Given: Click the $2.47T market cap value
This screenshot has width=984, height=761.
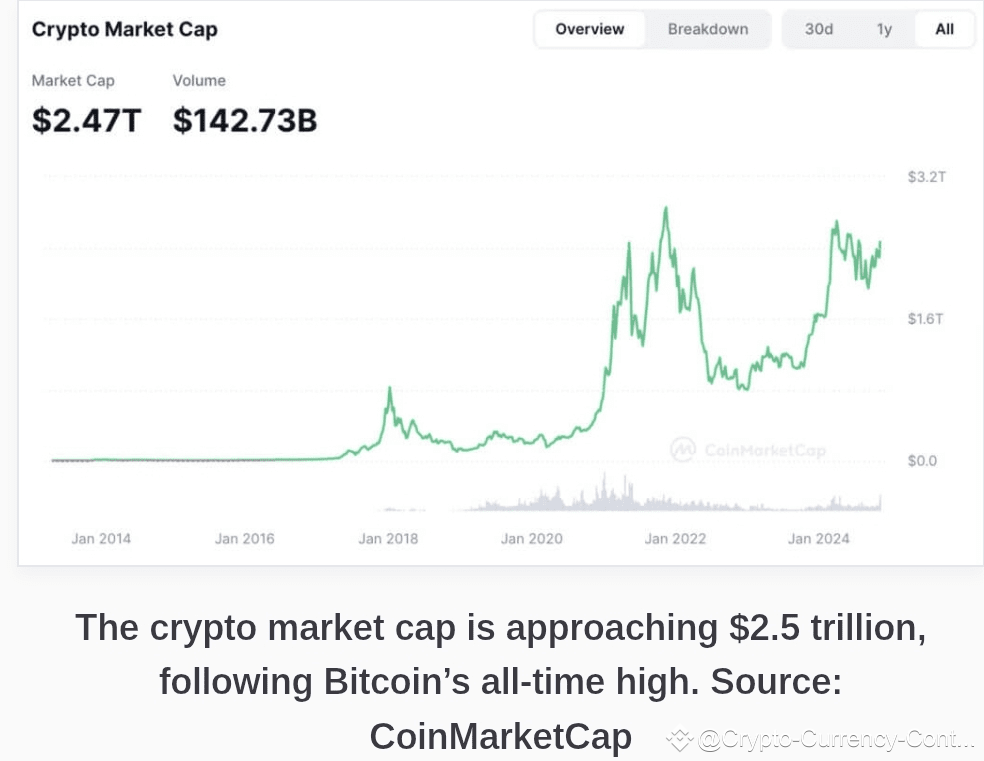Looking at the screenshot, I should point(87,120).
